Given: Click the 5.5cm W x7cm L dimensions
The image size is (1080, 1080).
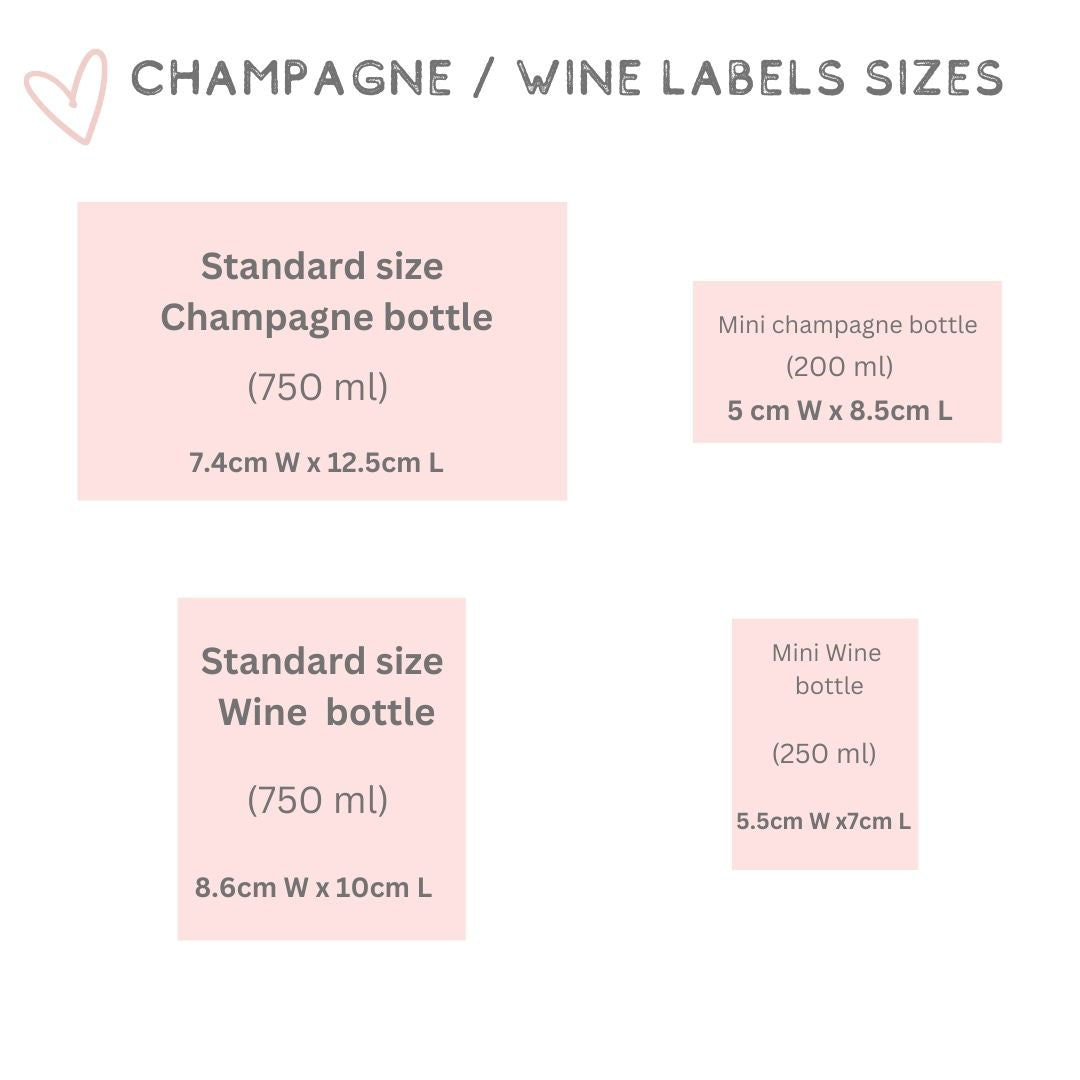Looking at the screenshot, I should point(823,821).
